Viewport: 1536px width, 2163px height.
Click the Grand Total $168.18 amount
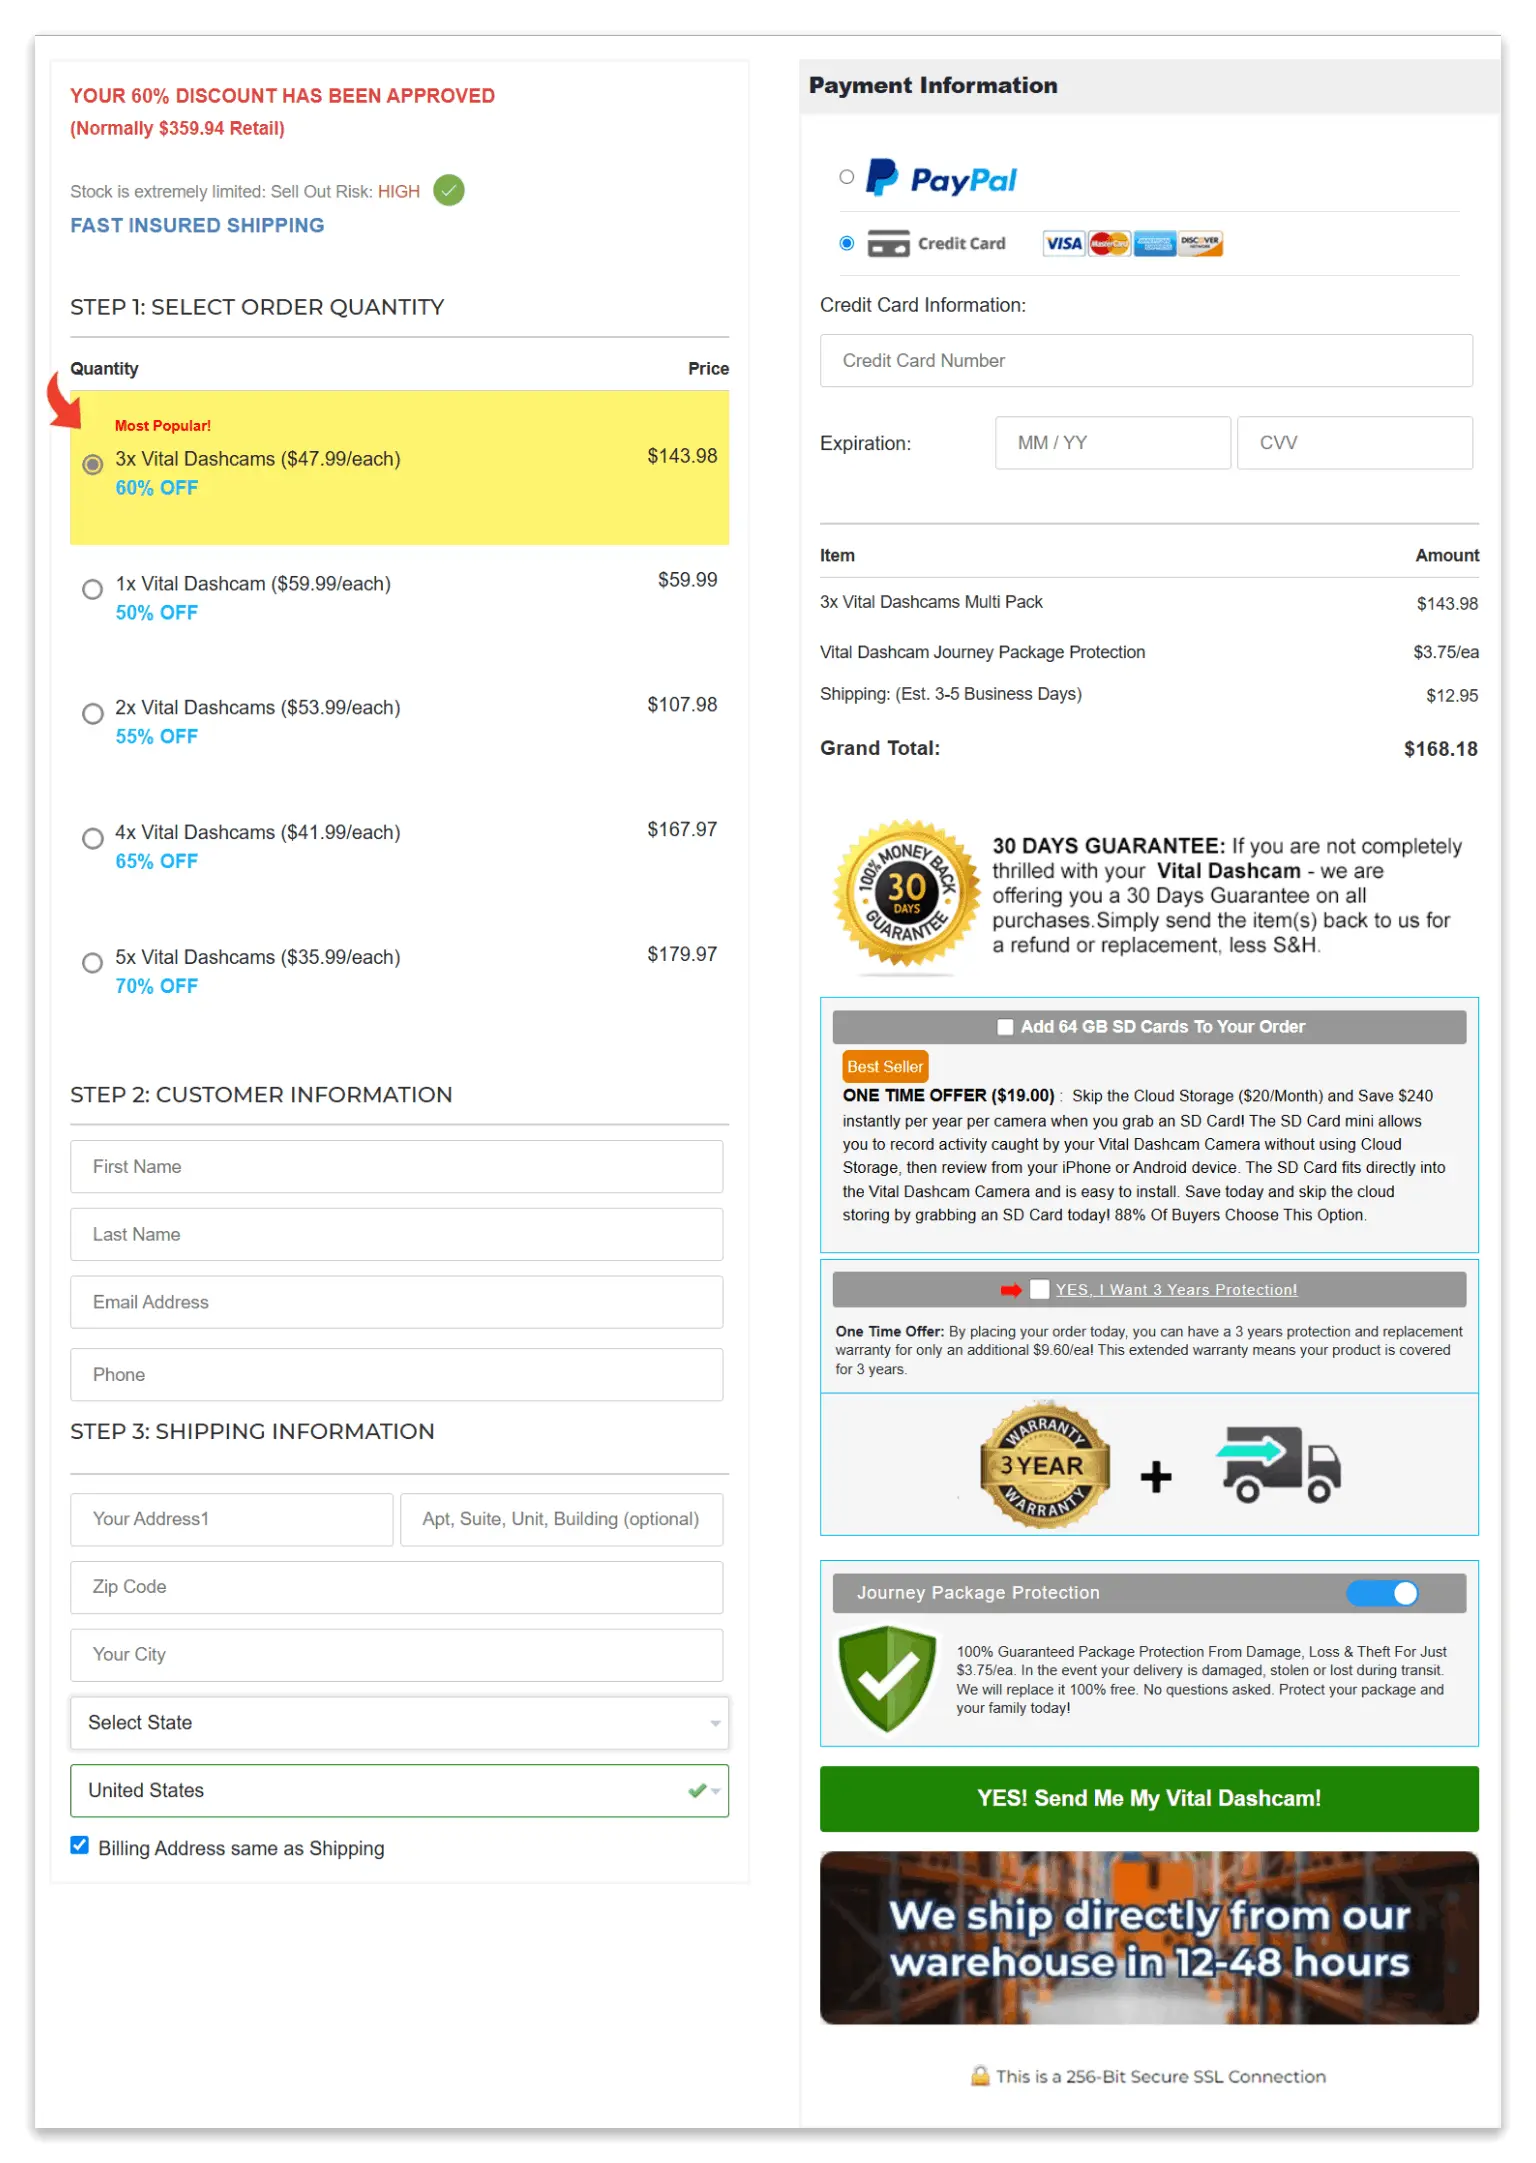(x=1440, y=749)
